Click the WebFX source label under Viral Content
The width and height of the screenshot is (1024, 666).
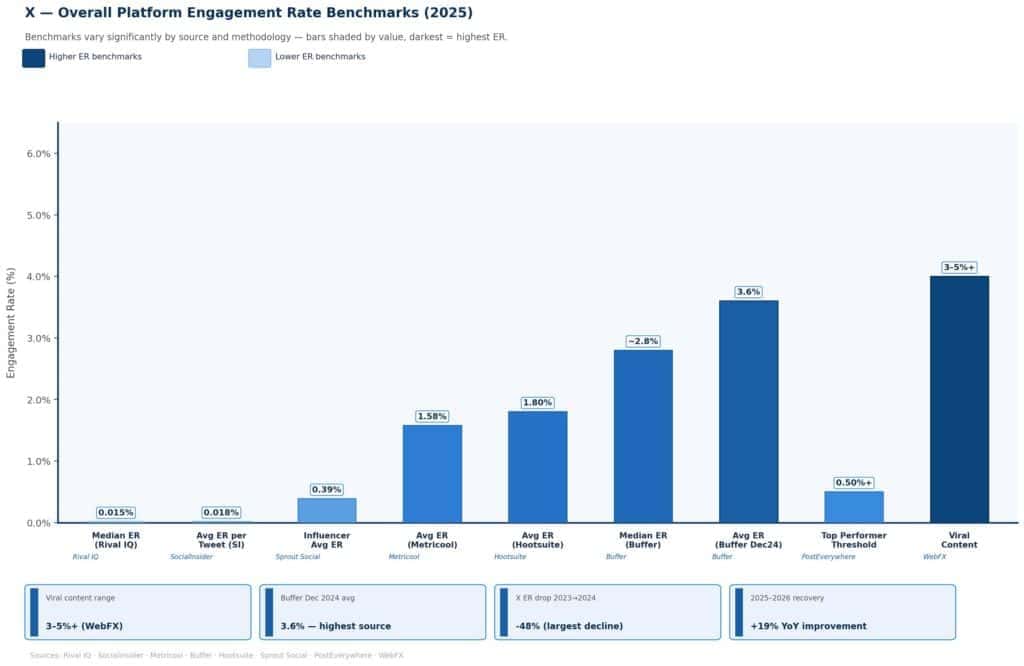(934, 557)
